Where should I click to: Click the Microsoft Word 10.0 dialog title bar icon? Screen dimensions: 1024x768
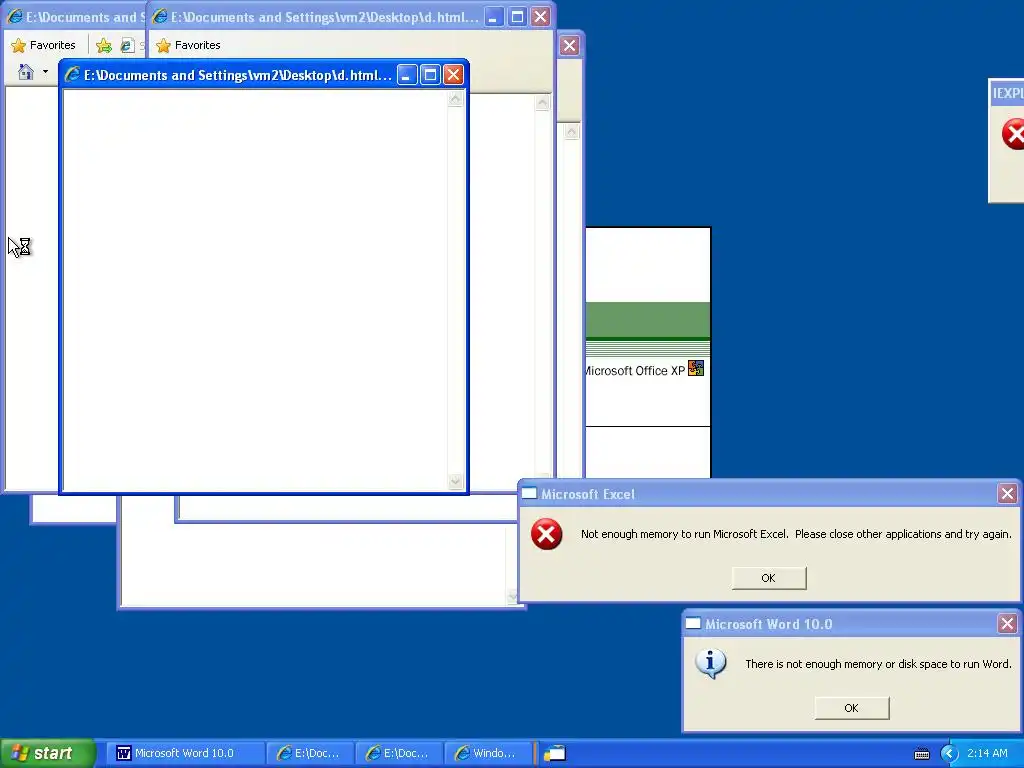point(693,624)
